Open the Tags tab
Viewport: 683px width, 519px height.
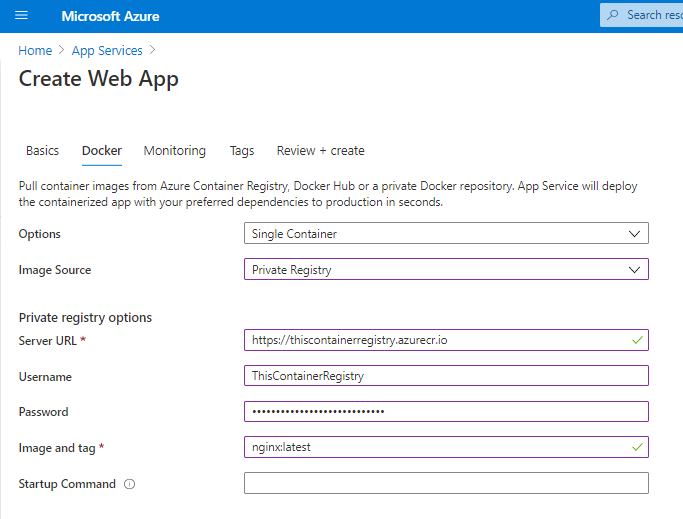[x=242, y=151]
